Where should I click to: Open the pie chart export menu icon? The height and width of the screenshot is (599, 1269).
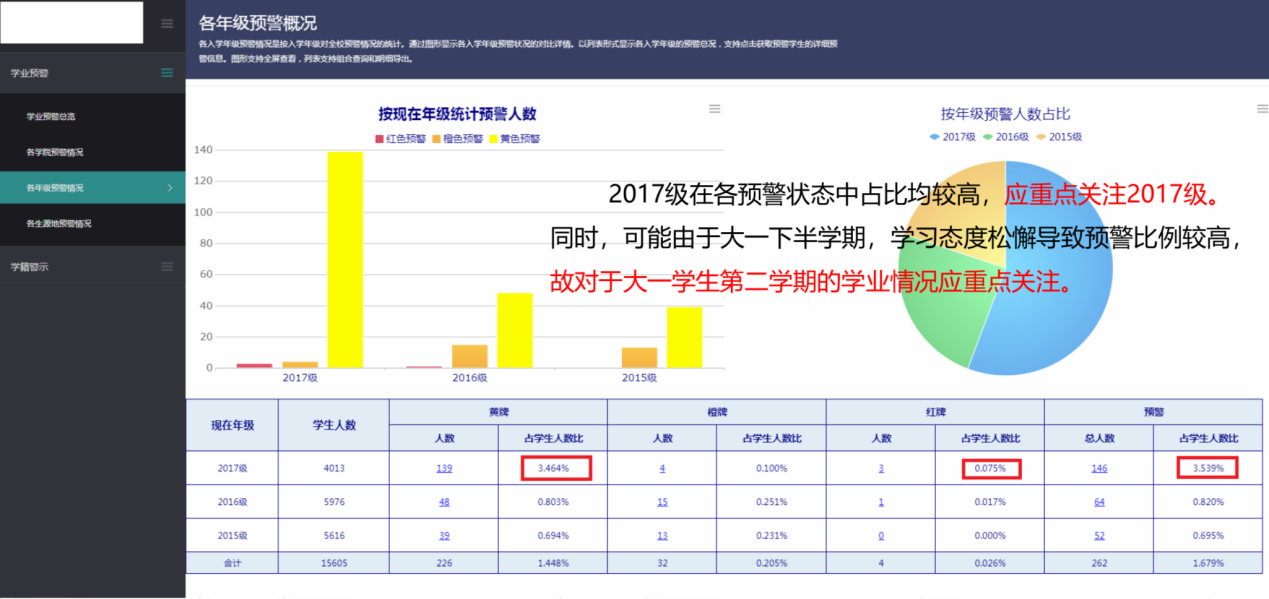pos(1262,109)
